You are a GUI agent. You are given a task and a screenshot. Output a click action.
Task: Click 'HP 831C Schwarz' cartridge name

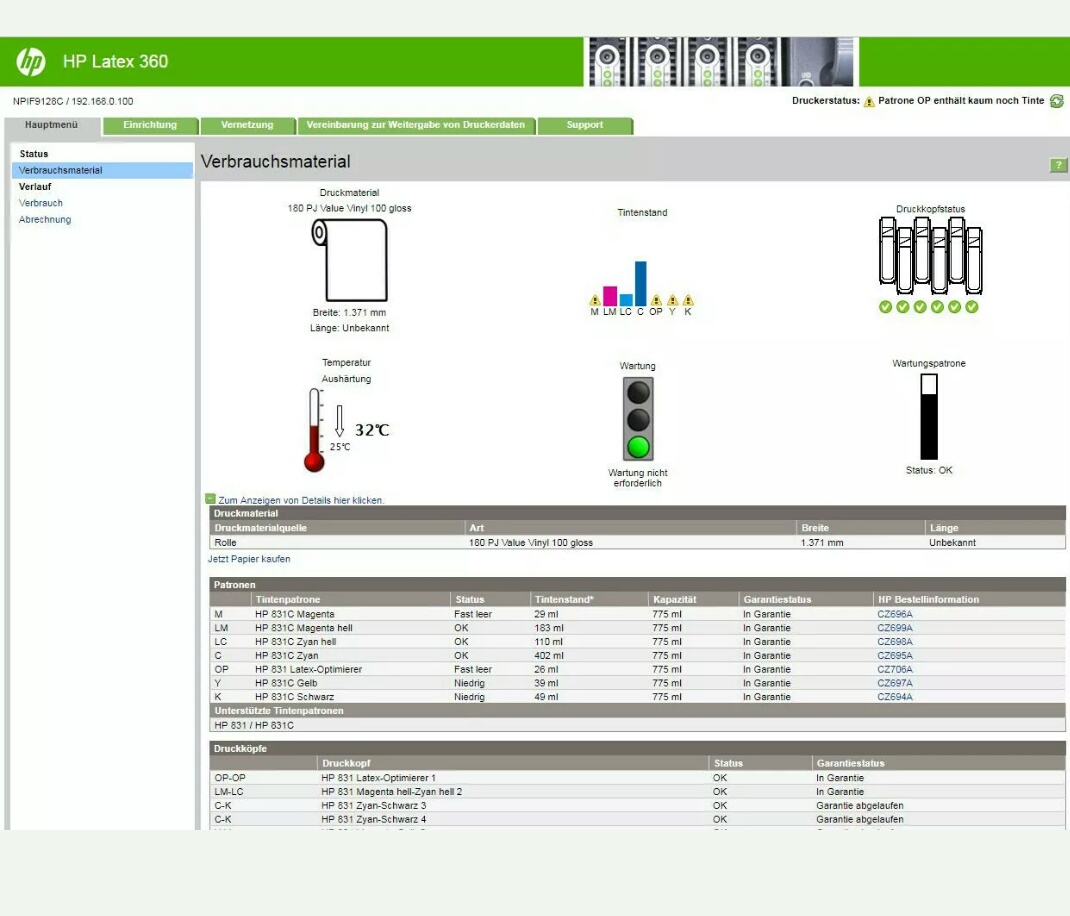point(295,697)
